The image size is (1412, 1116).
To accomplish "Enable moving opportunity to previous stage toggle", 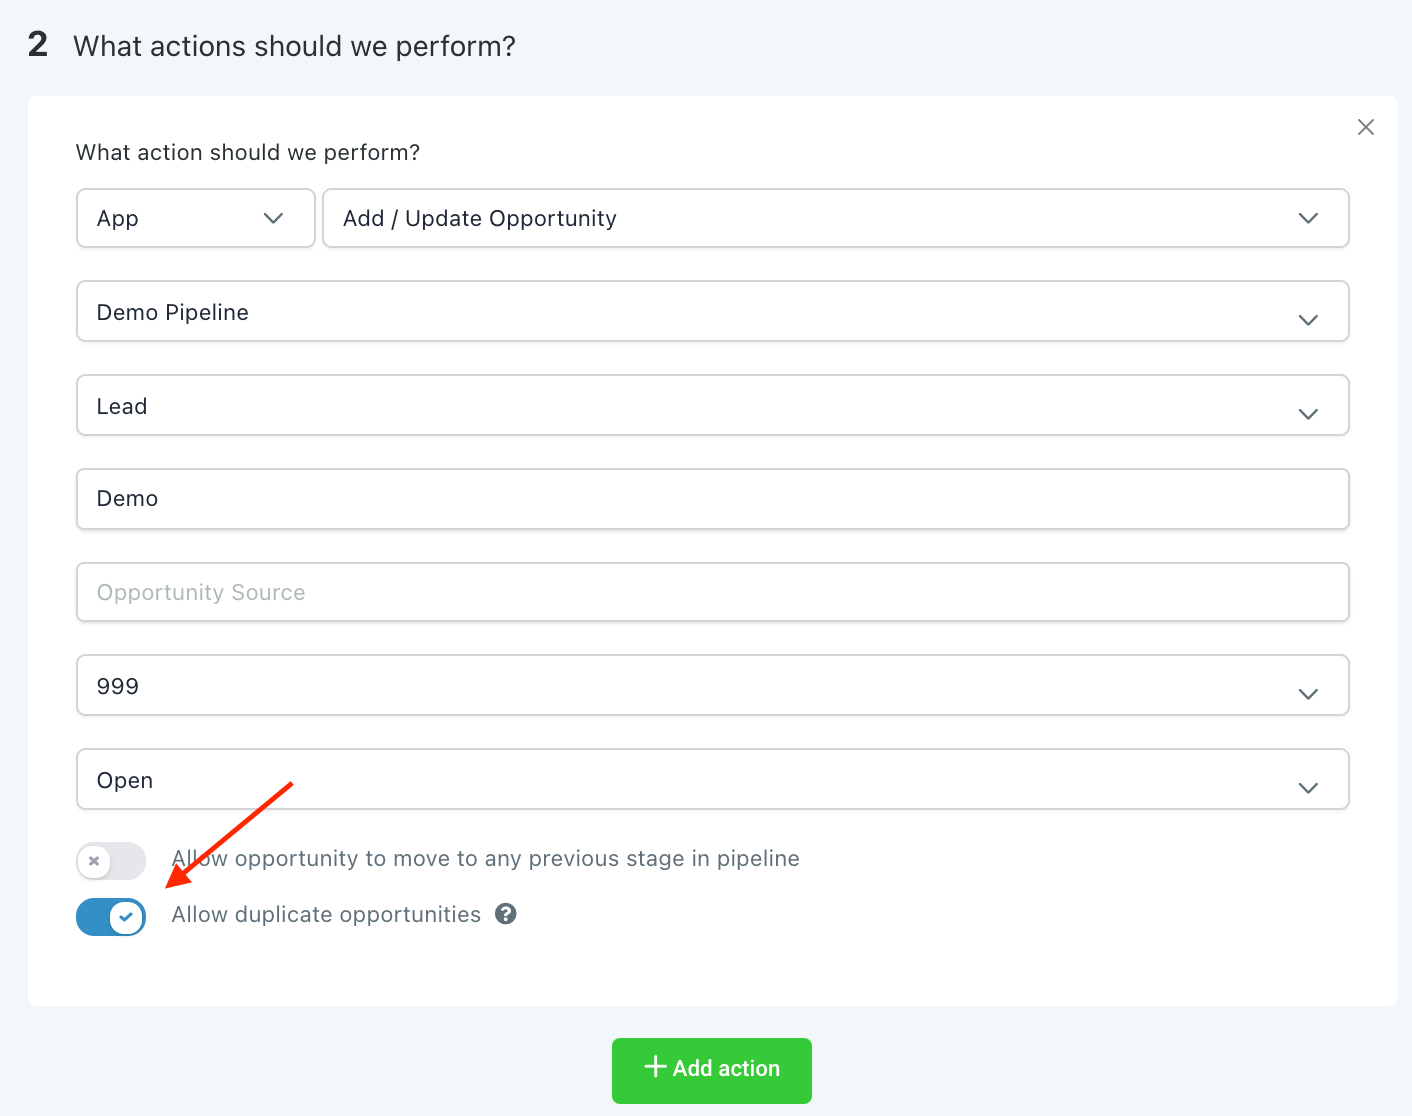I will (x=111, y=860).
